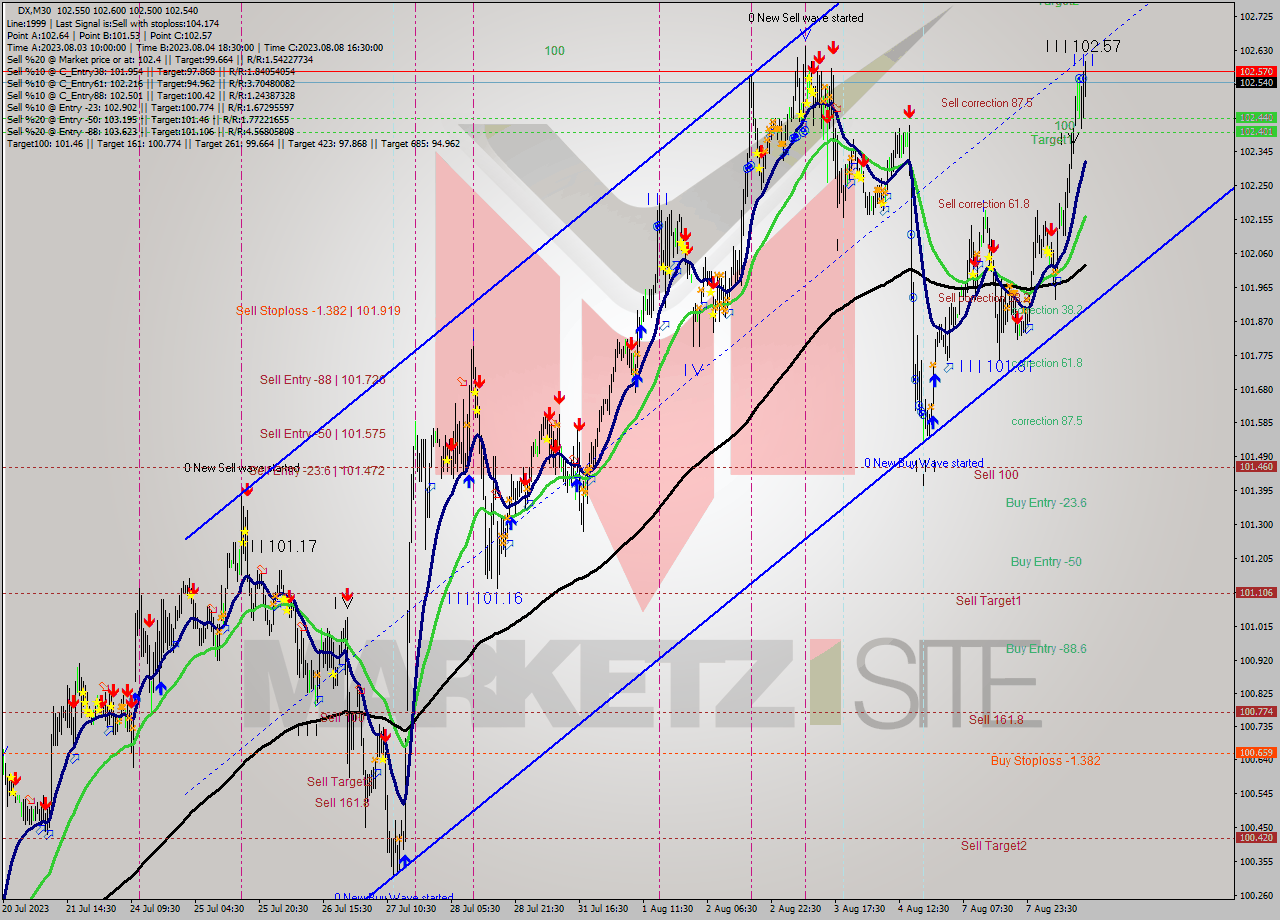Select the red 101.106 price level tag

1256,593
